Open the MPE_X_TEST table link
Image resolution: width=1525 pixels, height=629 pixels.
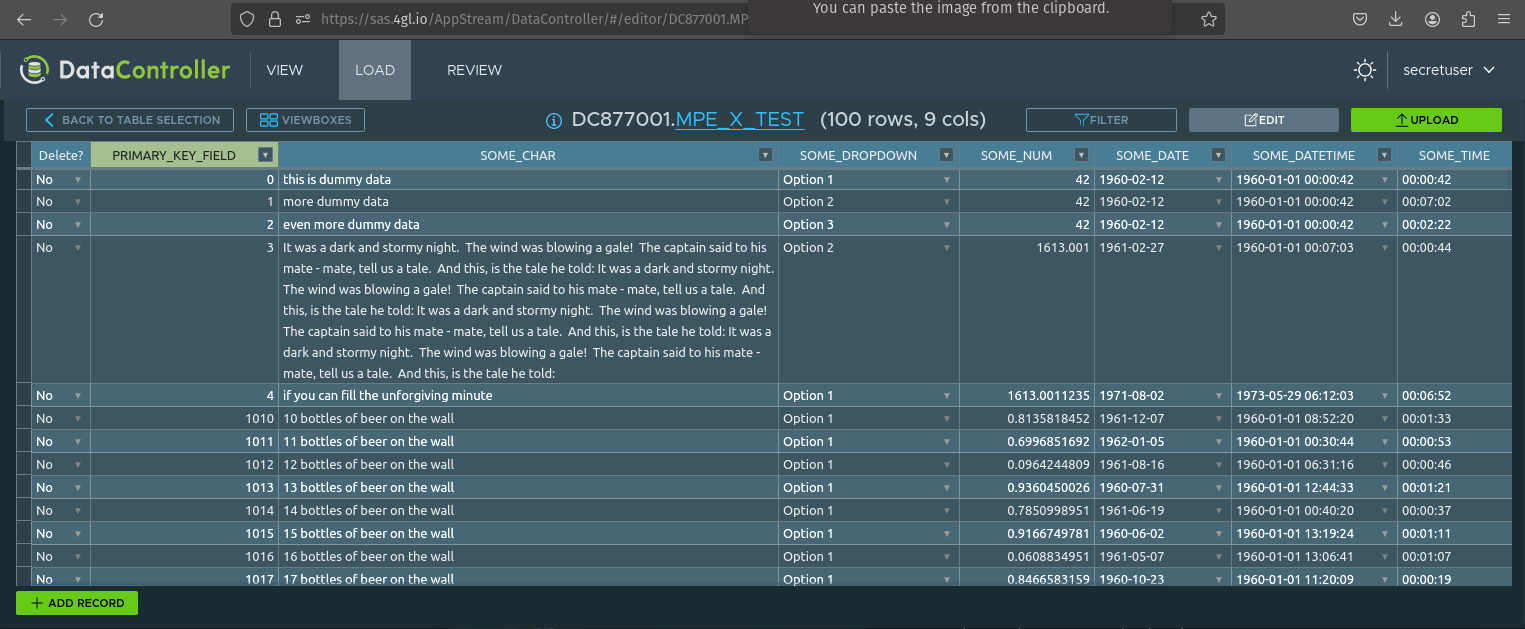point(739,120)
